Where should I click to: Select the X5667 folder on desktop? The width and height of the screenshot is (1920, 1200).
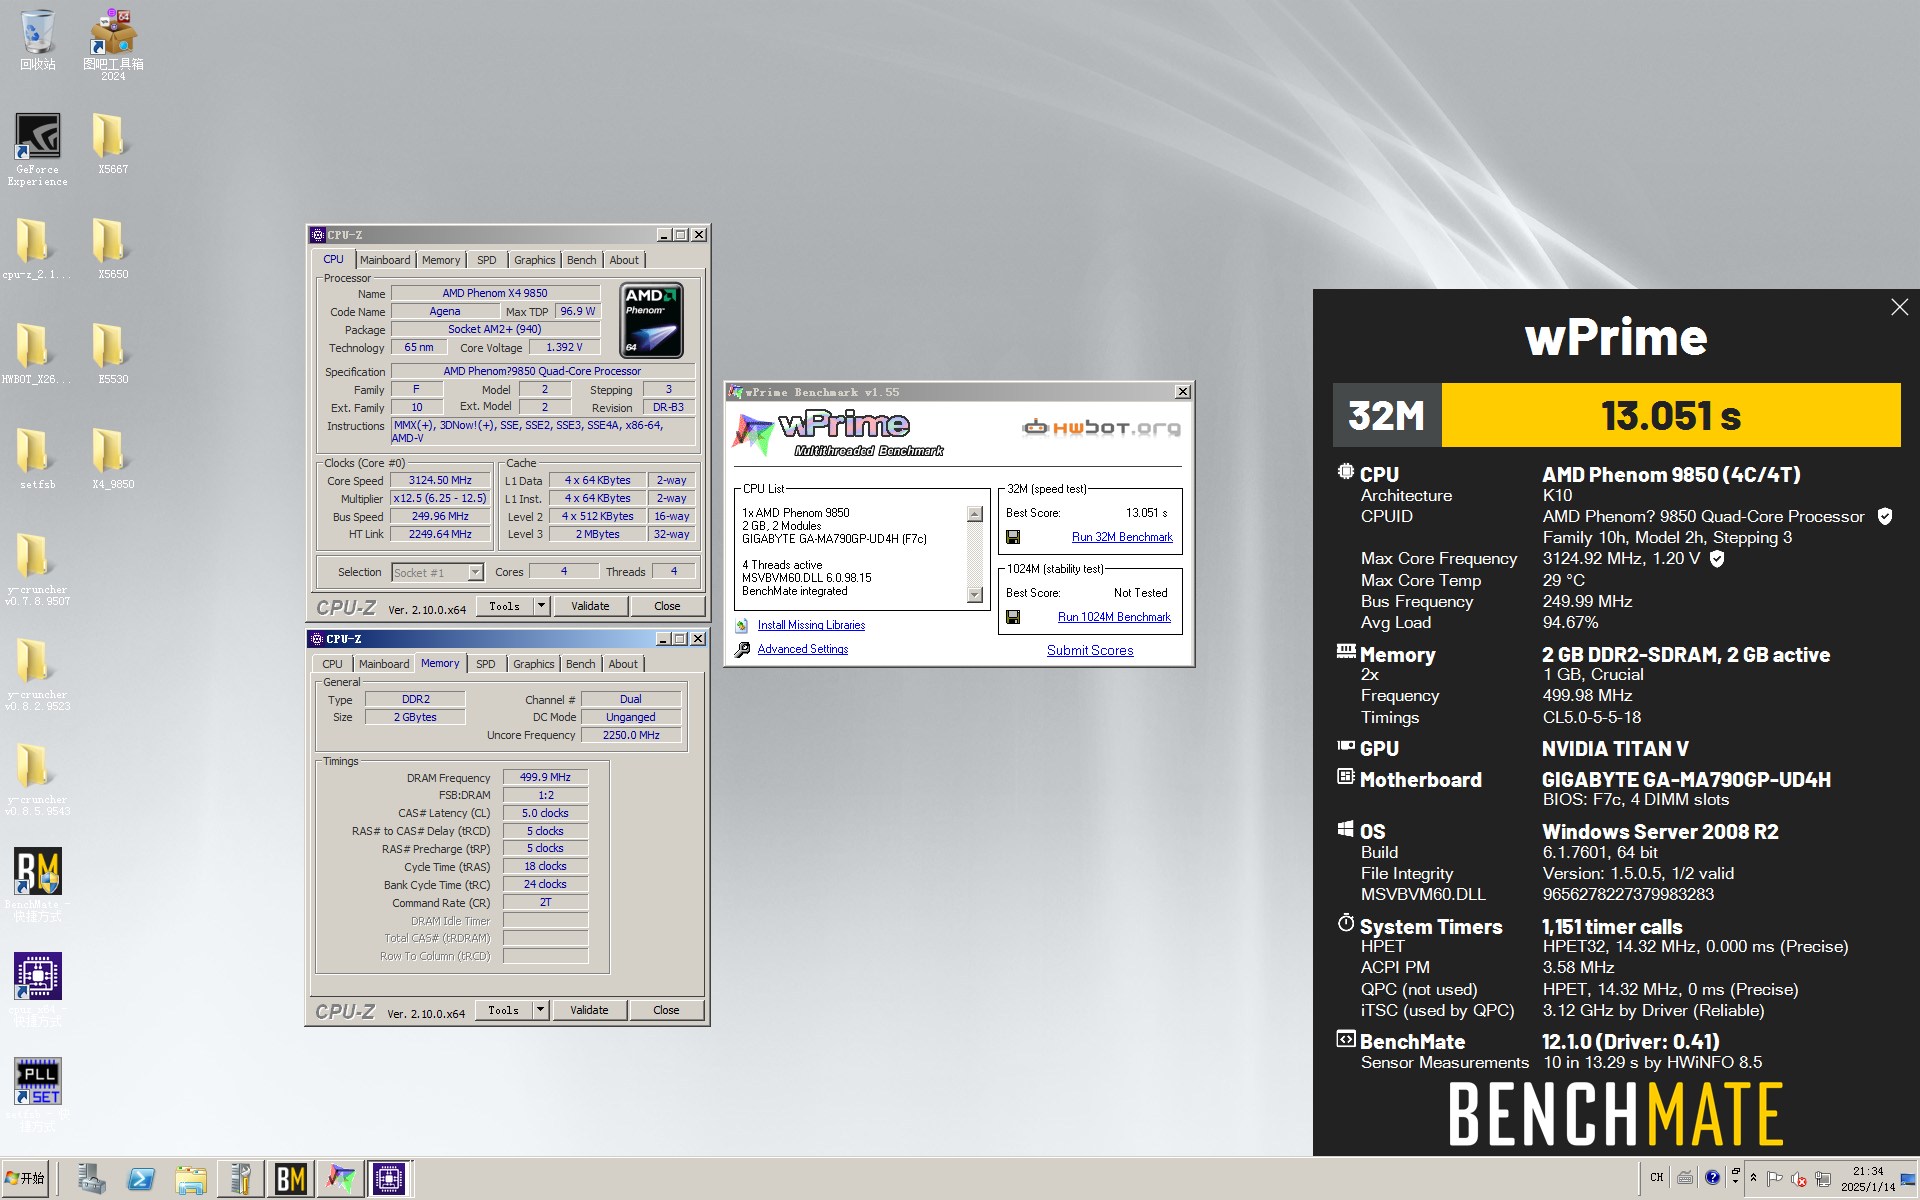coord(113,143)
